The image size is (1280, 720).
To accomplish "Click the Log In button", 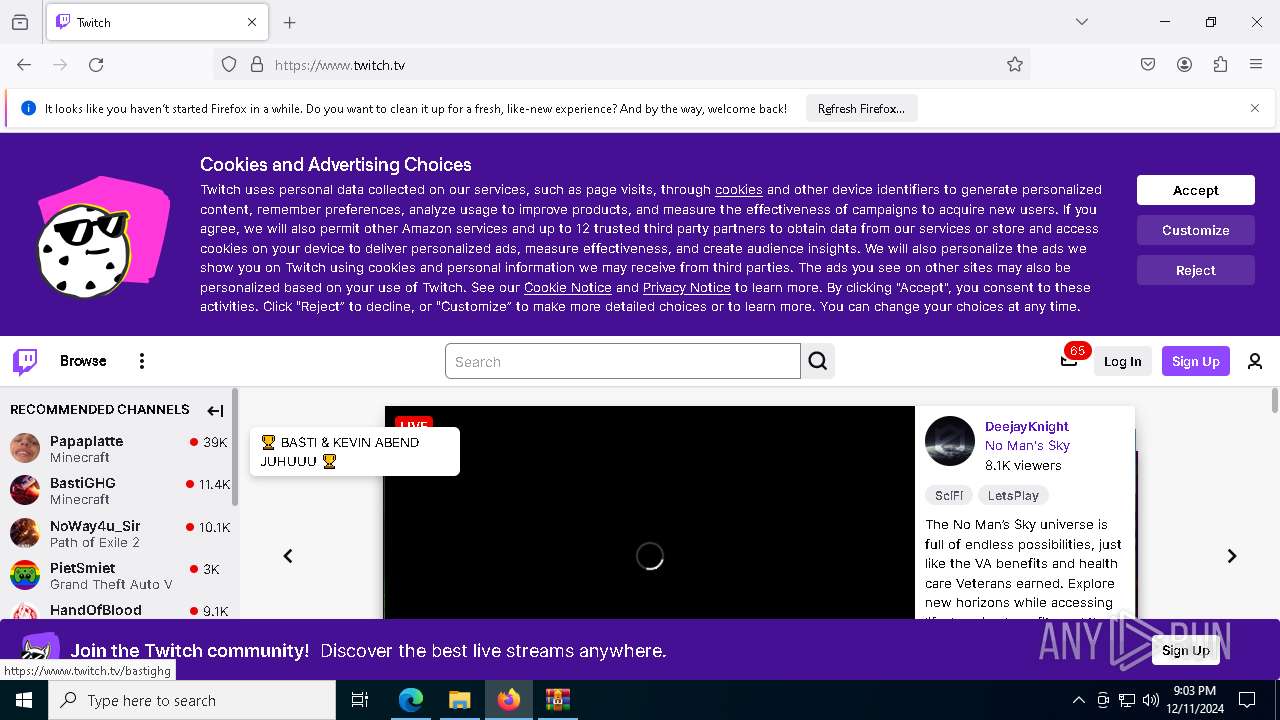I will click(1122, 361).
